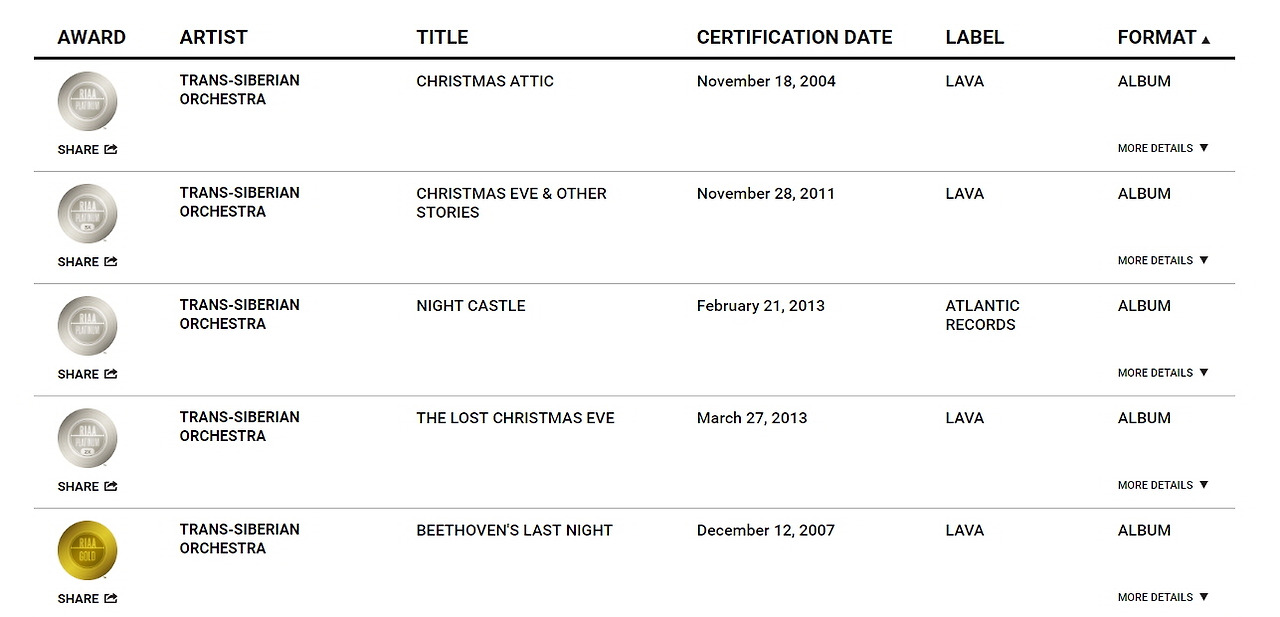
Task: Expand More Details for Beethoven's Last Night
Action: pos(1162,597)
